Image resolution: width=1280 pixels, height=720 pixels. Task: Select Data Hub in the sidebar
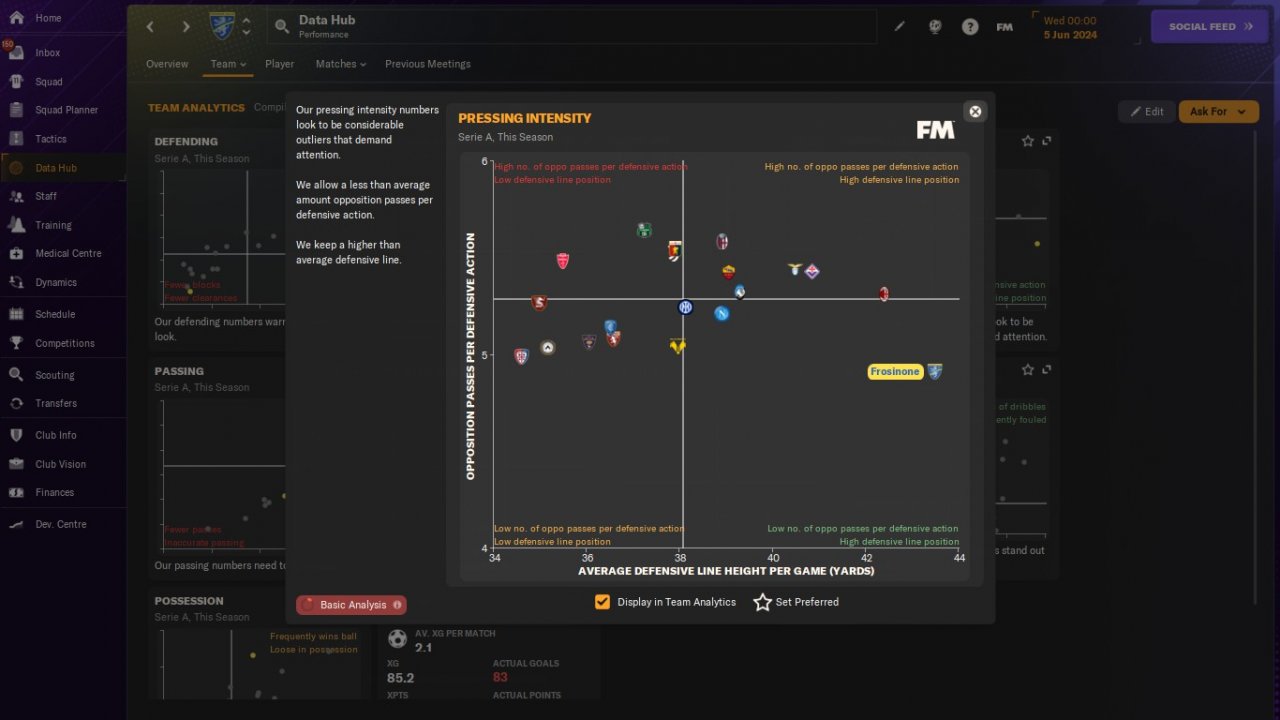(x=63, y=168)
